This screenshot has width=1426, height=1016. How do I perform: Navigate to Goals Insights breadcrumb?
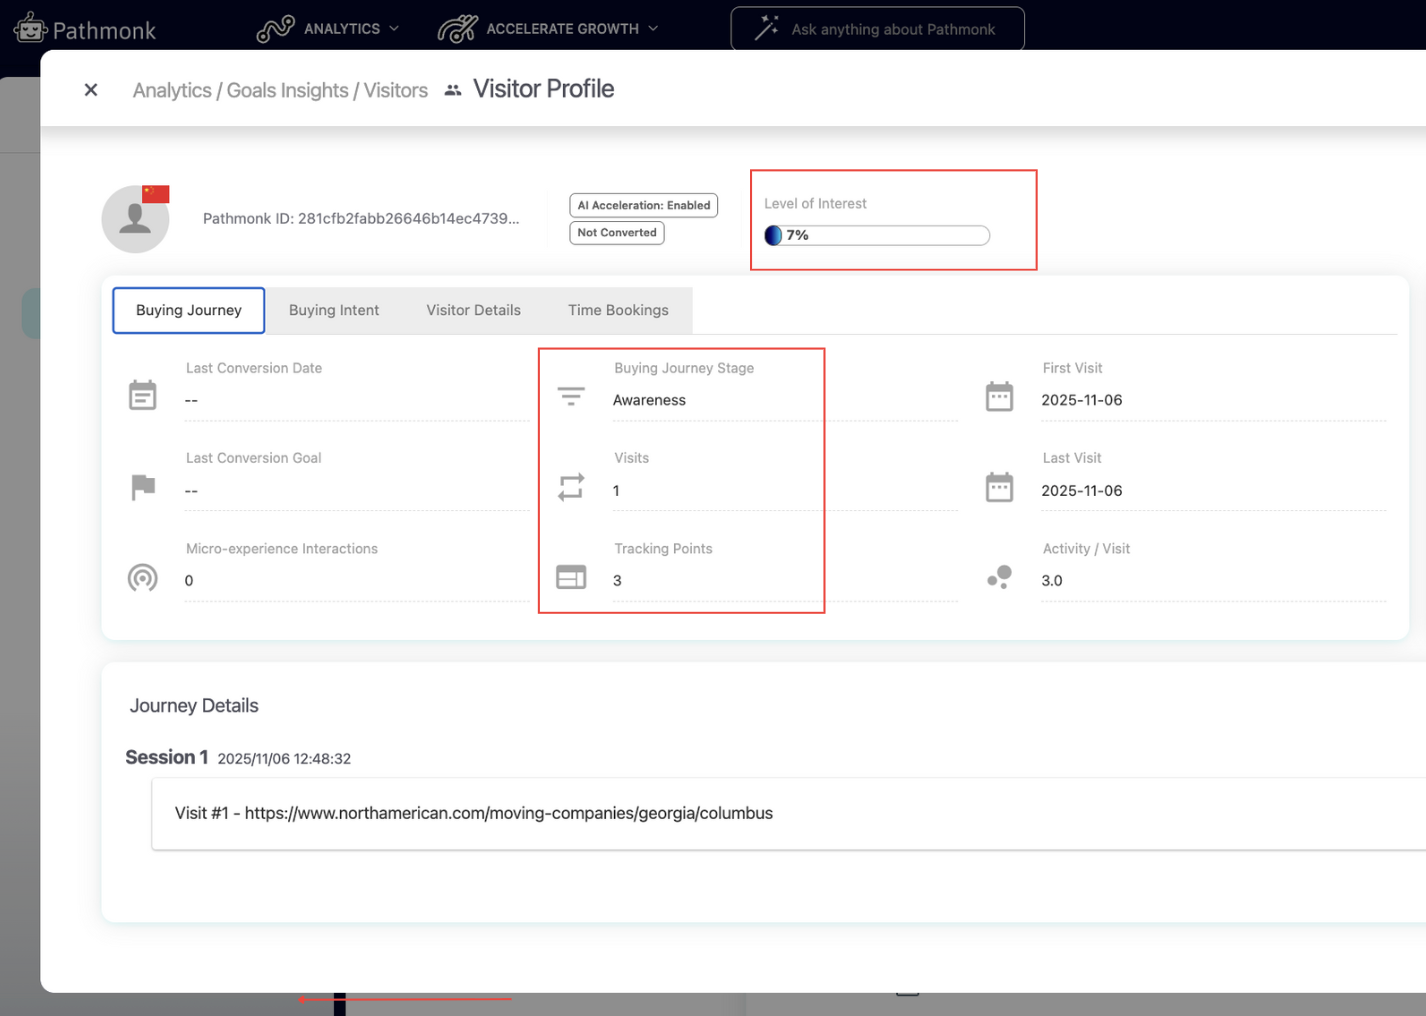point(288,90)
